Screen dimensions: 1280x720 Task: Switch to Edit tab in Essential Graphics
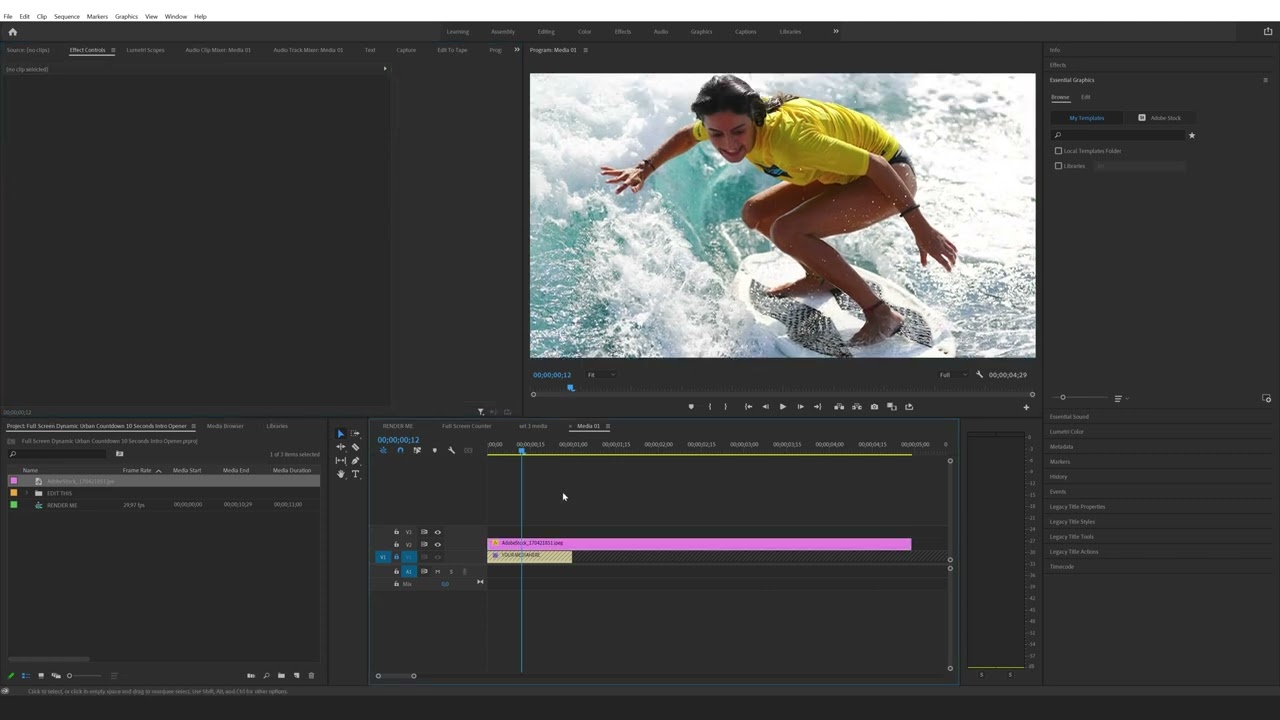1086,97
